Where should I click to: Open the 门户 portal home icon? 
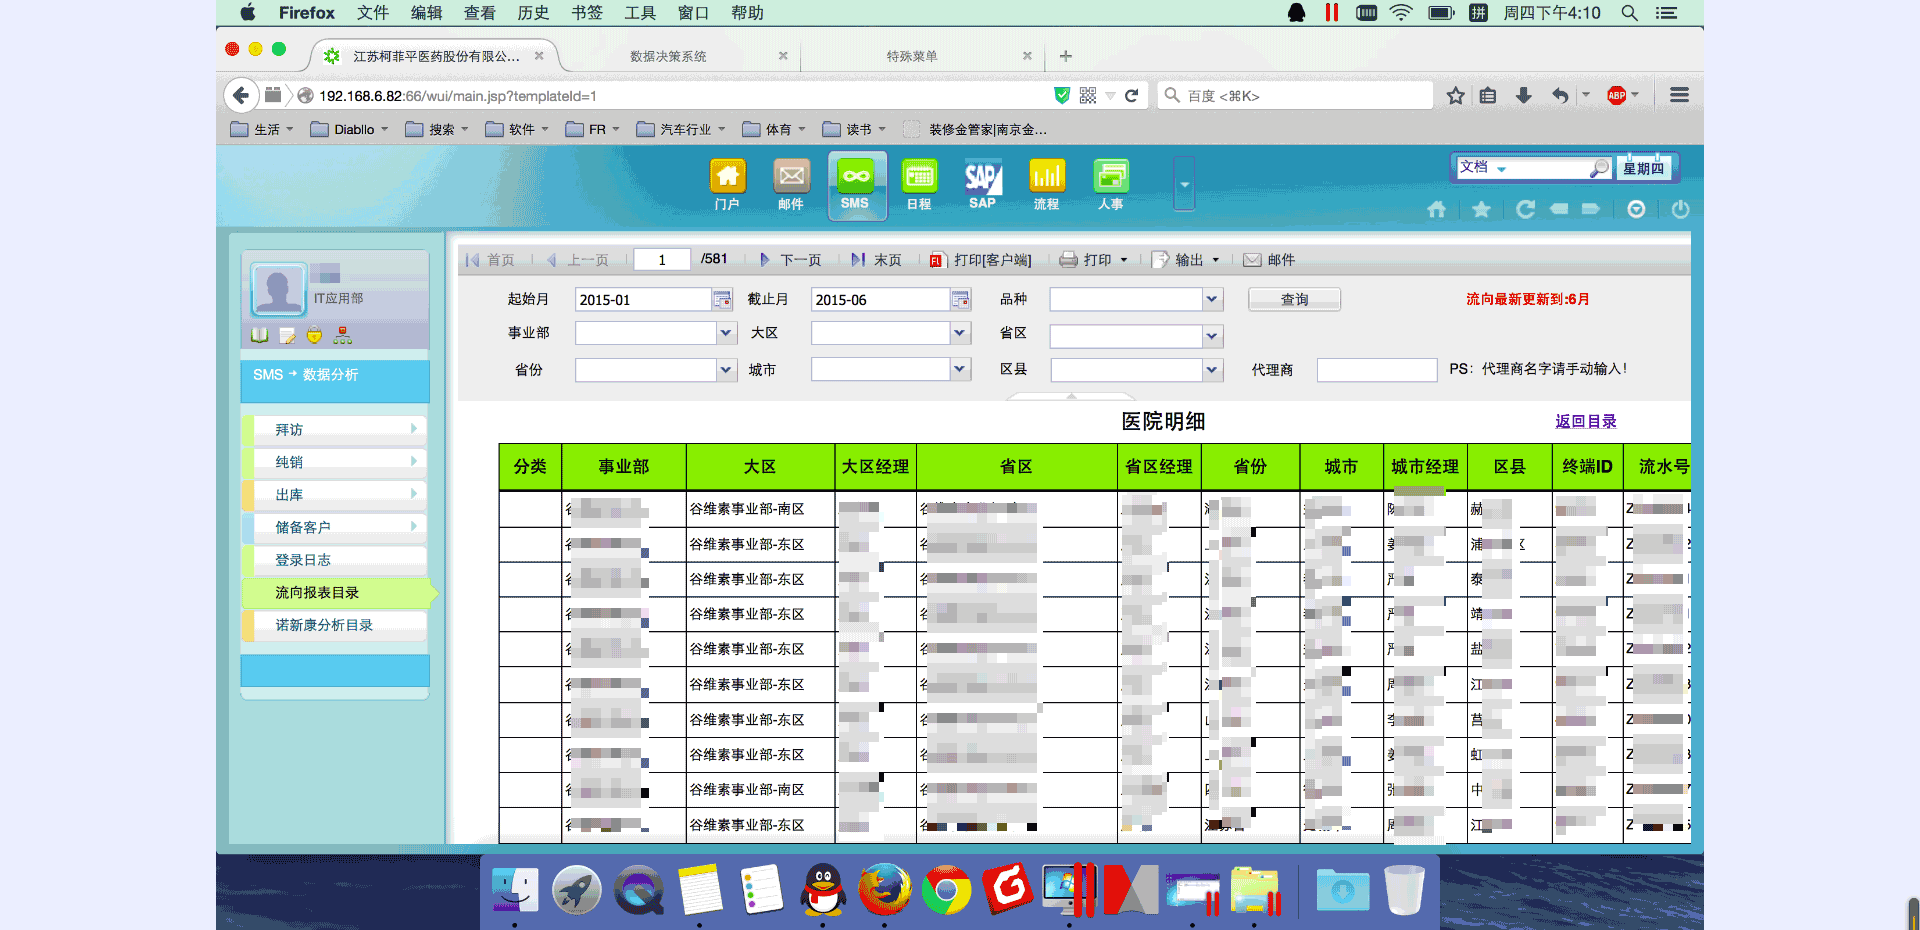727,185
